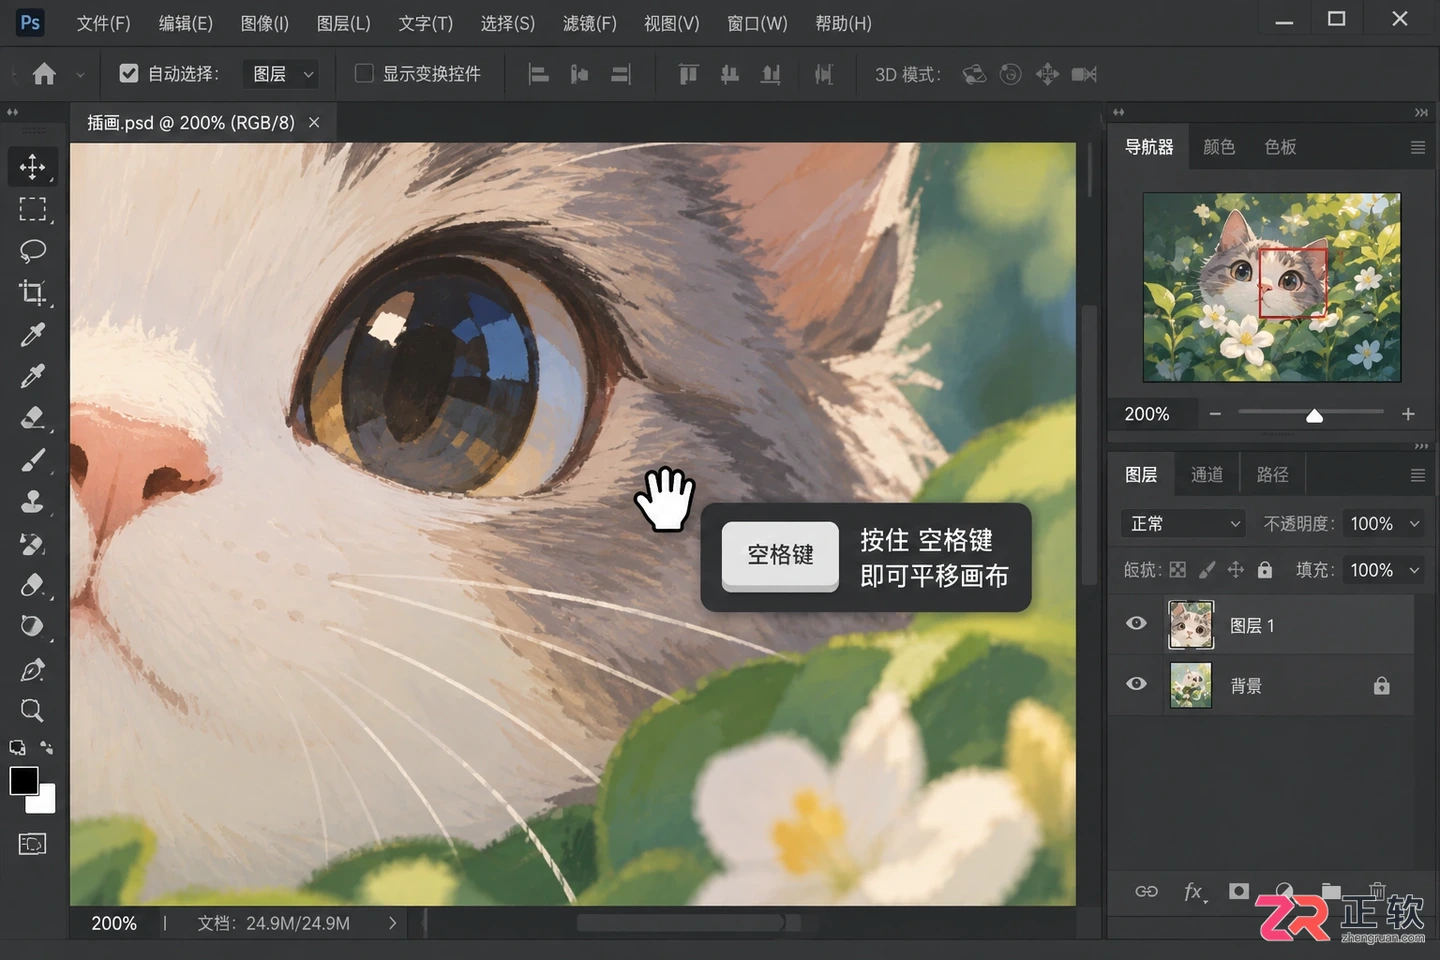Click the 3D video camera icon
Screen dimensions: 1440x960
[1084, 74]
